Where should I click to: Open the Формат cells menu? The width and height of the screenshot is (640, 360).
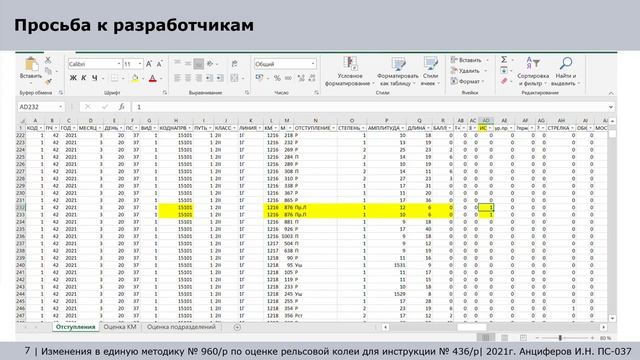pyautogui.click(x=468, y=81)
